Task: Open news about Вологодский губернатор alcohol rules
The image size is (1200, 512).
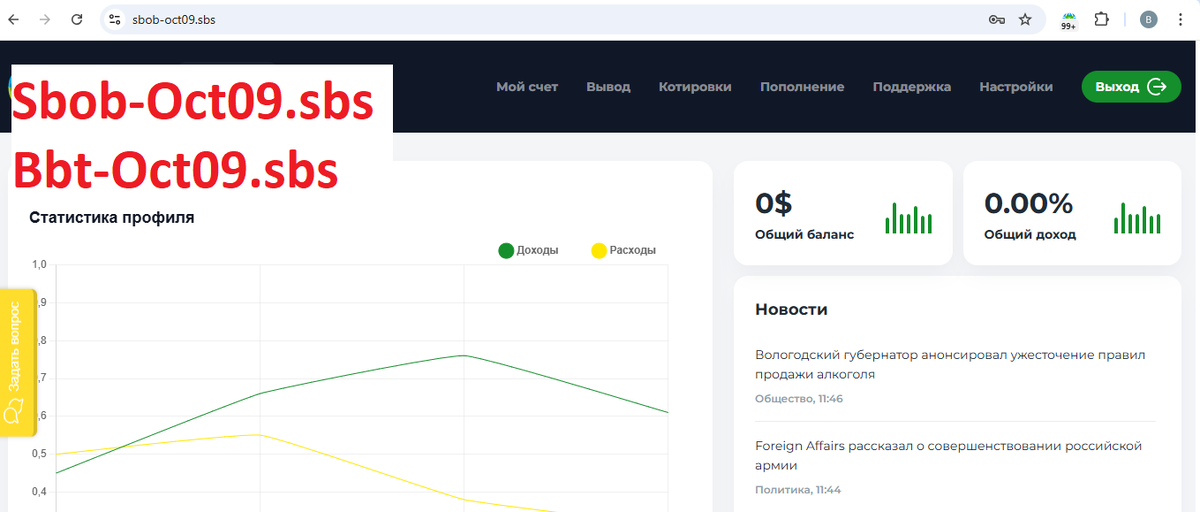Action: click(950, 364)
